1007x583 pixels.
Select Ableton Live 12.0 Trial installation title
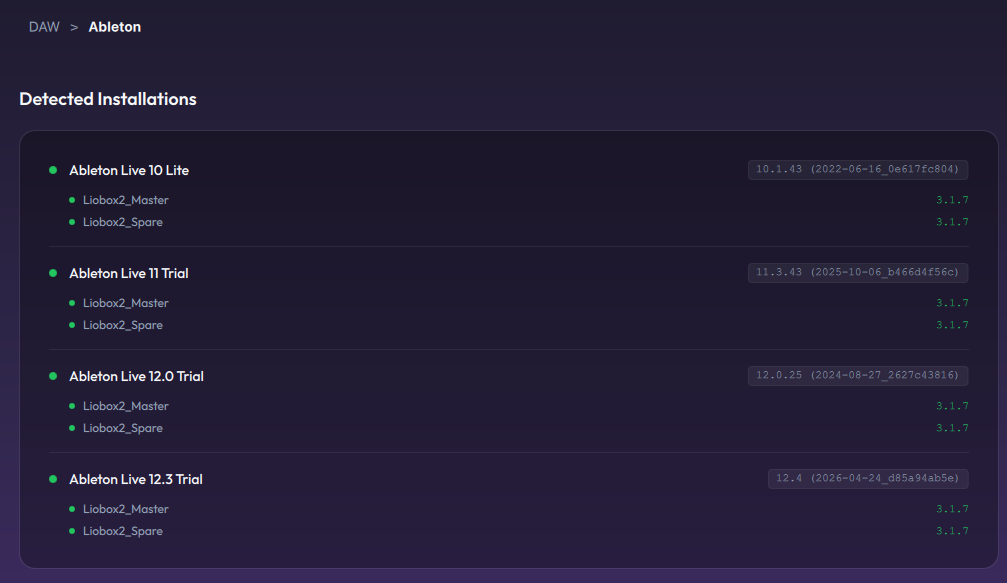coord(136,376)
